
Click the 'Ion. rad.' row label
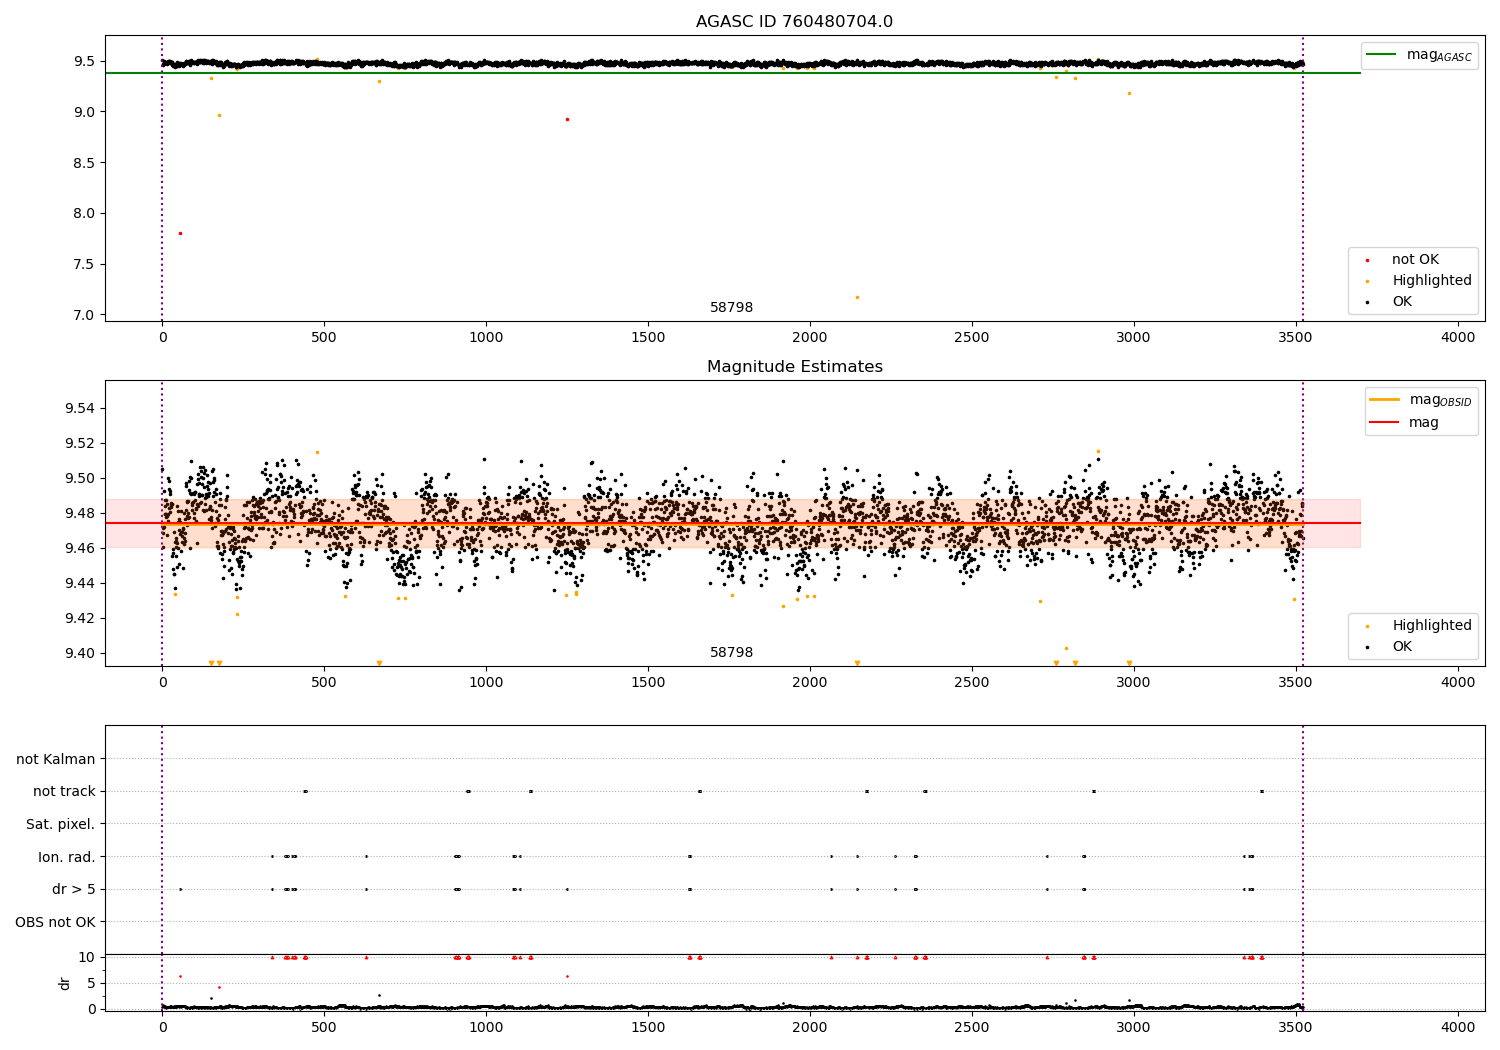pyautogui.click(x=67, y=857)
